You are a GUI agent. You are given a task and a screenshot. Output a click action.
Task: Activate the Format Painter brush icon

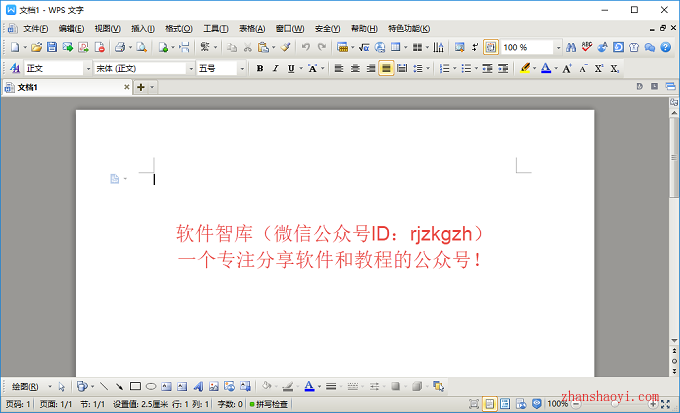click(x=285, y=47)
